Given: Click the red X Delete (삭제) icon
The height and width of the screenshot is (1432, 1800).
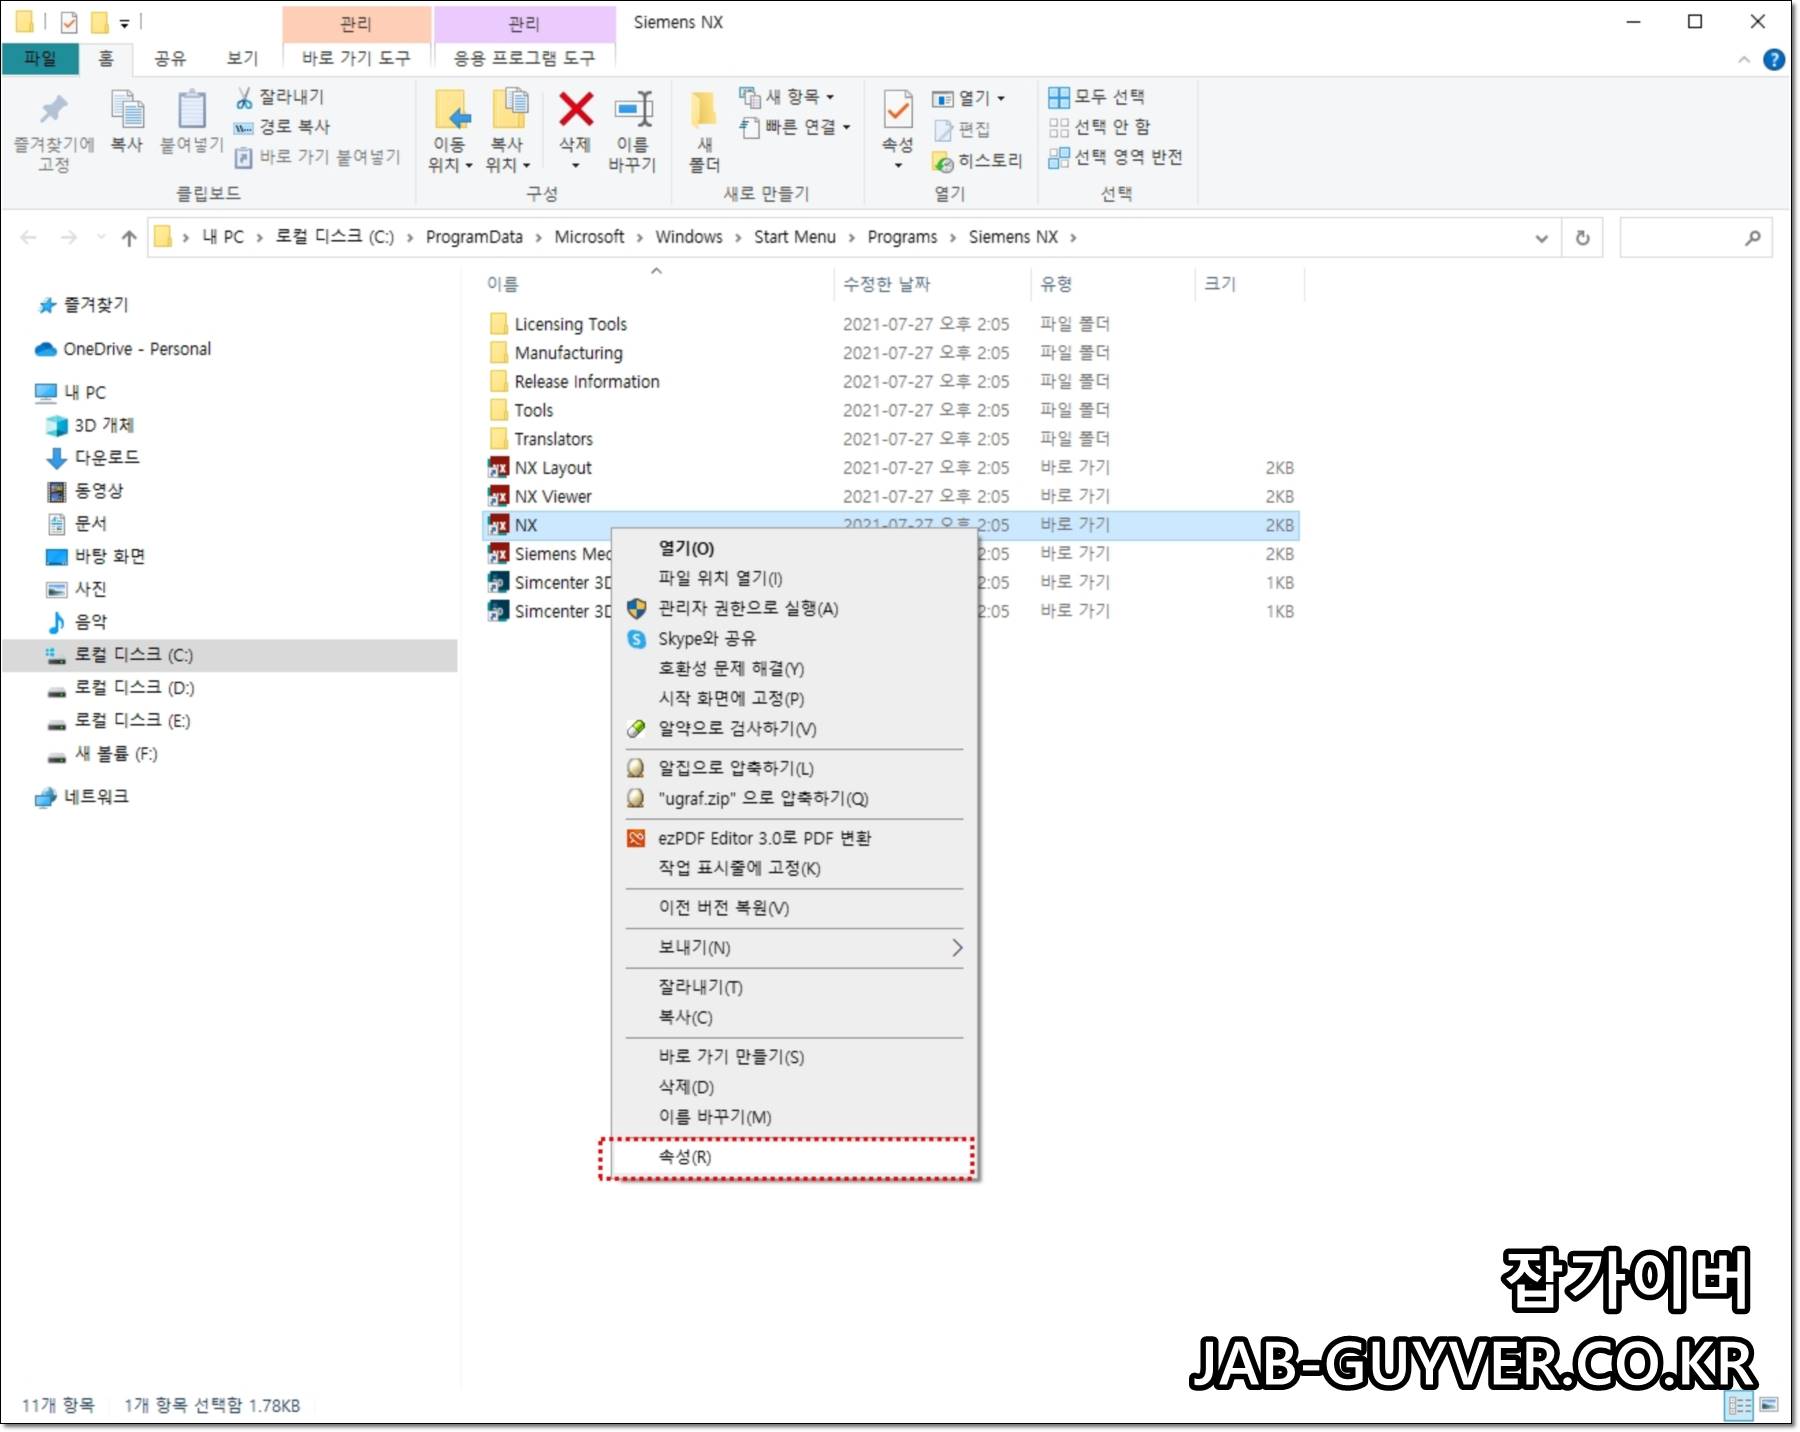Looking at the screenshot, I should pyautogui.click(x=575, y=109).
